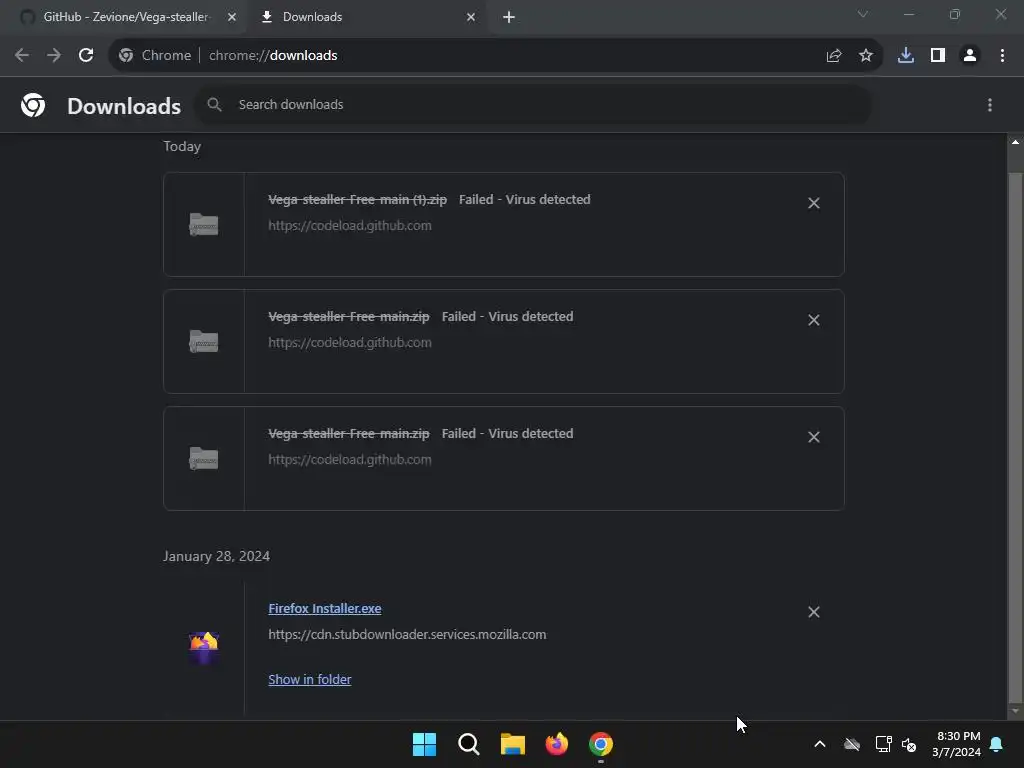Click Show in folder for Firefox Installer
The image size is (1024, 768).
[x=310, y=679]
